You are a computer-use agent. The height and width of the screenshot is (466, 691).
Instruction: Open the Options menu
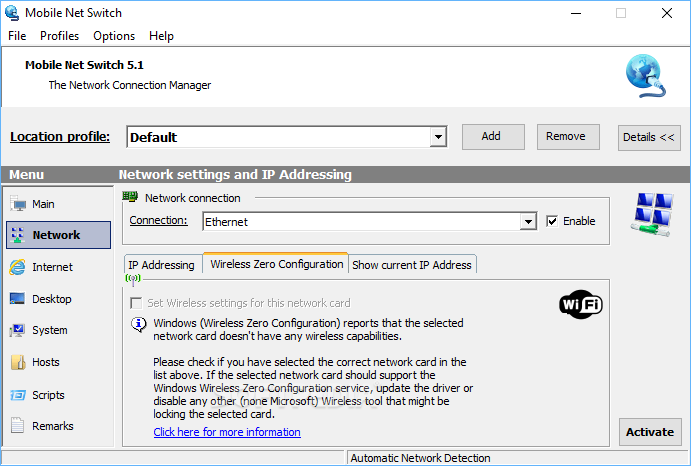[x=114, y=36]
